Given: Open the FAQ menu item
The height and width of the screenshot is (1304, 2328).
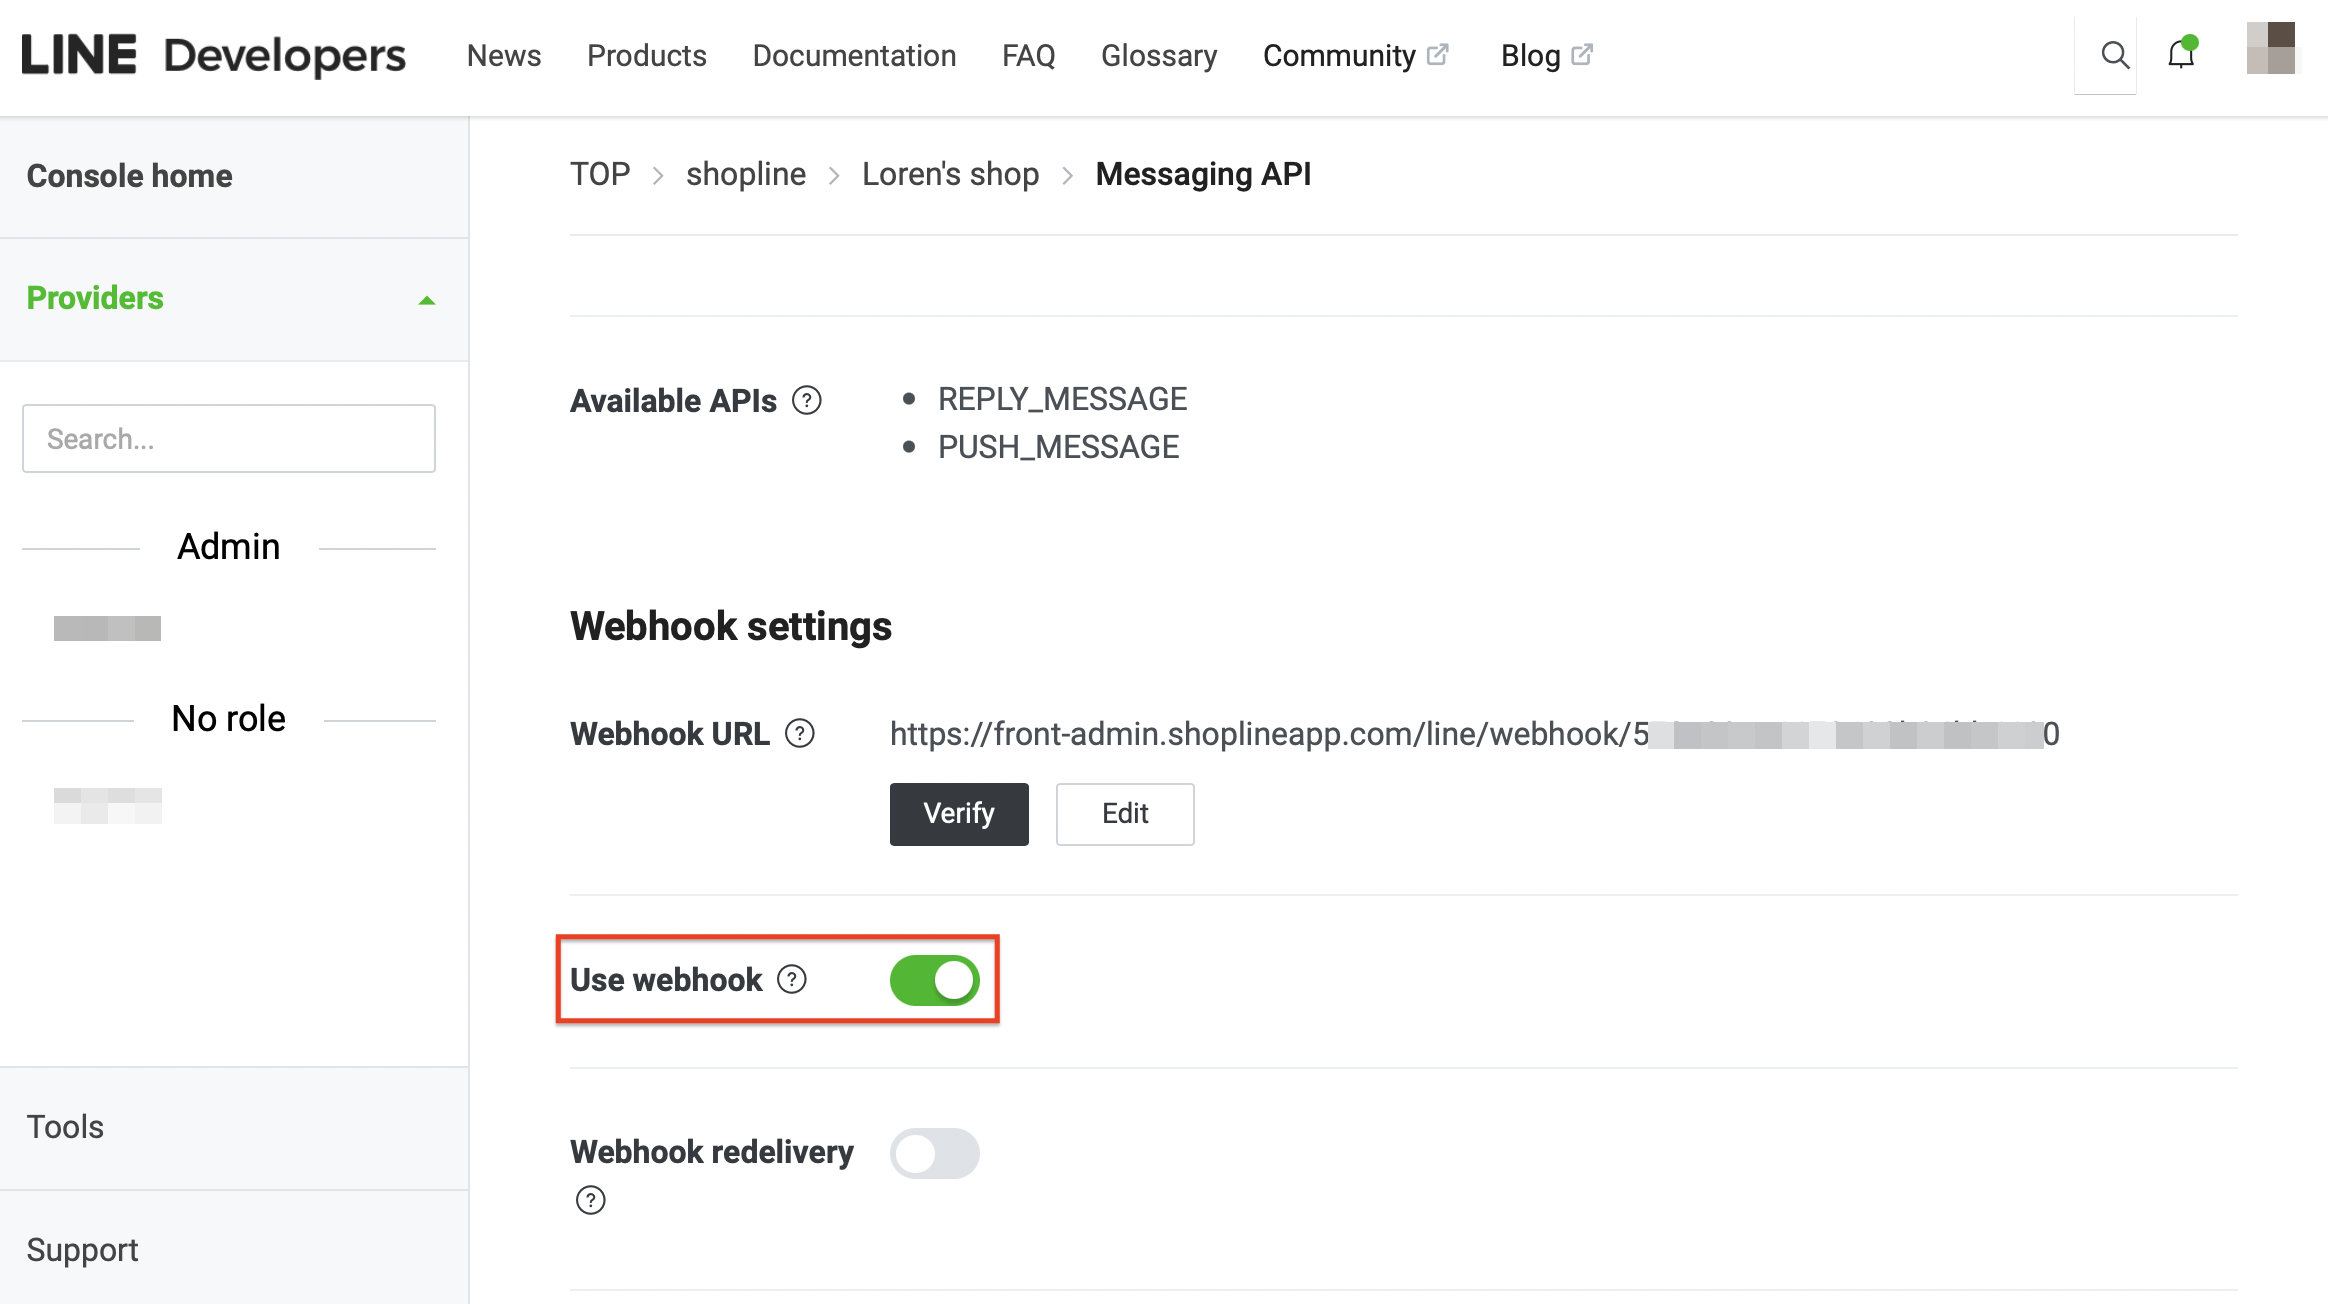Looking at the screenshot, I should click(x=1028, y=55).
